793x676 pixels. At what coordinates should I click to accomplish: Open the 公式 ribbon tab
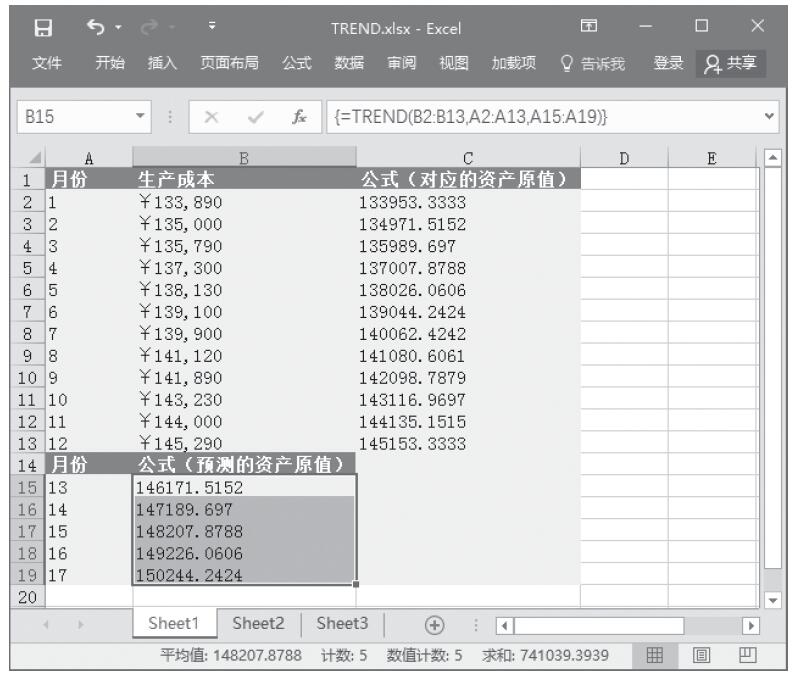pos(296,65)
